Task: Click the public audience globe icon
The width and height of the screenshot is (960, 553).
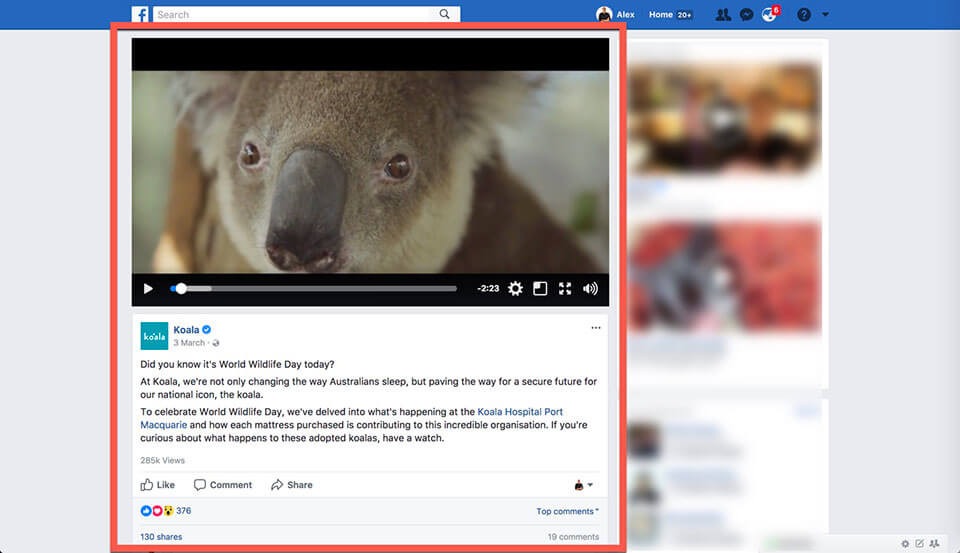Action: click(x=216, y=343)
